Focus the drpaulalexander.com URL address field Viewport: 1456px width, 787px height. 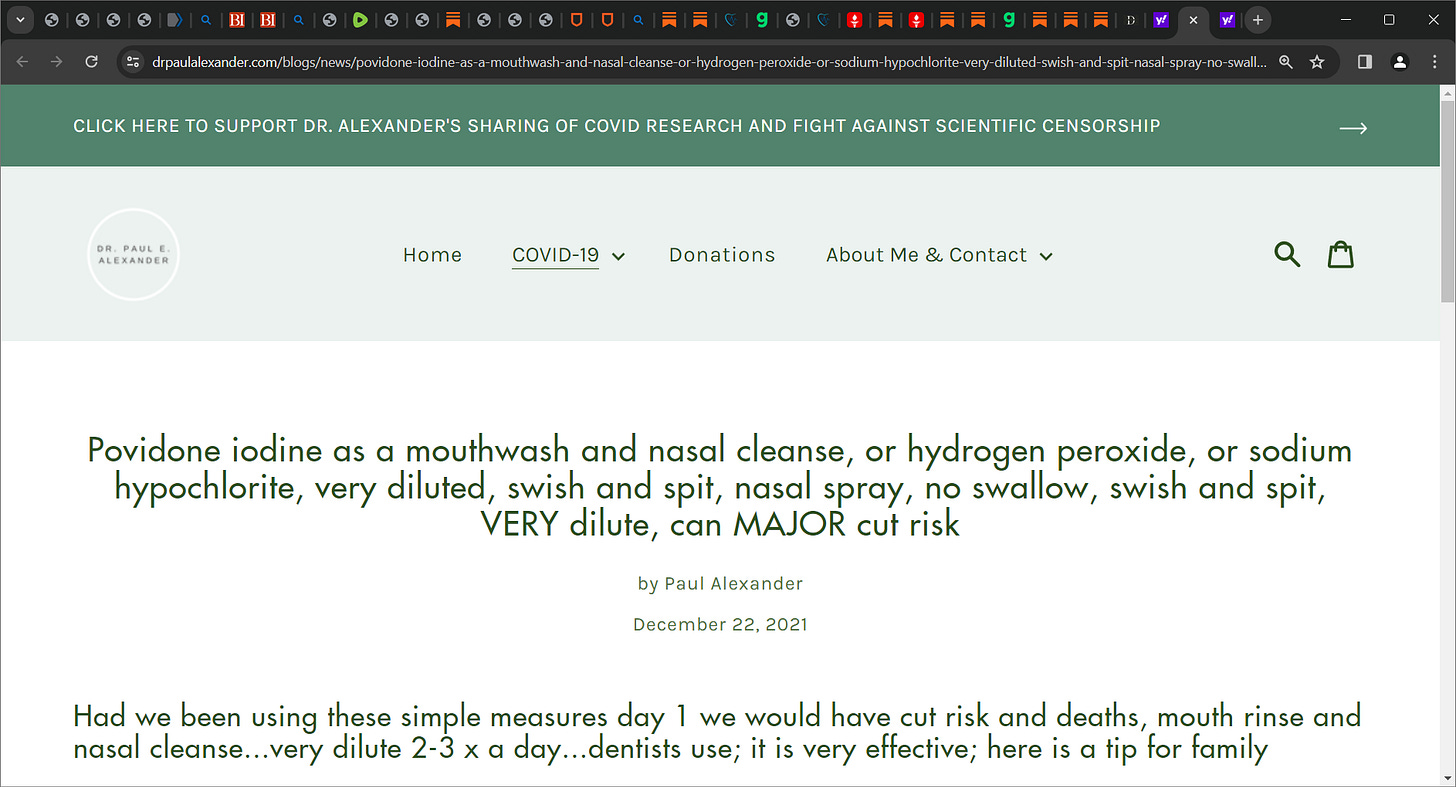[x=708, y=62]
